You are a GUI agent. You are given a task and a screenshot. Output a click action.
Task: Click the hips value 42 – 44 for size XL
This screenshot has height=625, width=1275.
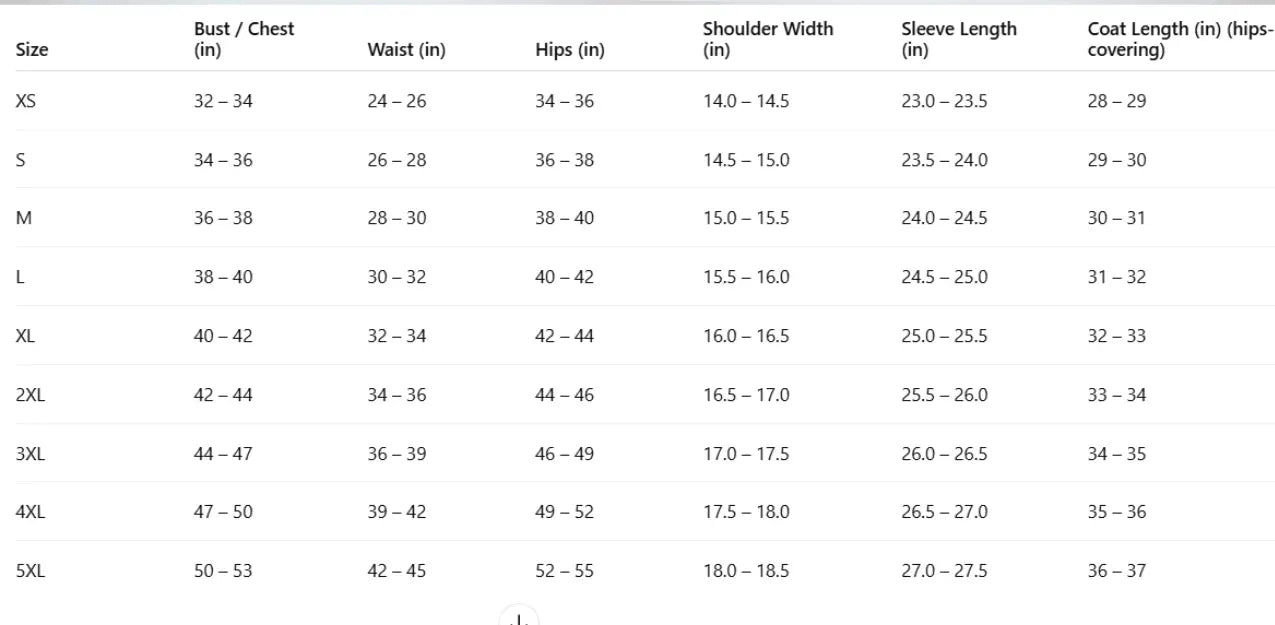click(564, 336)
